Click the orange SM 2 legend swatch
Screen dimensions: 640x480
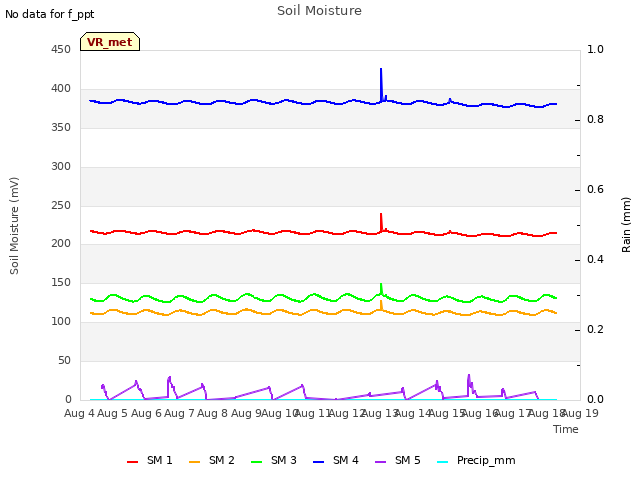click(x=195, y=462)
